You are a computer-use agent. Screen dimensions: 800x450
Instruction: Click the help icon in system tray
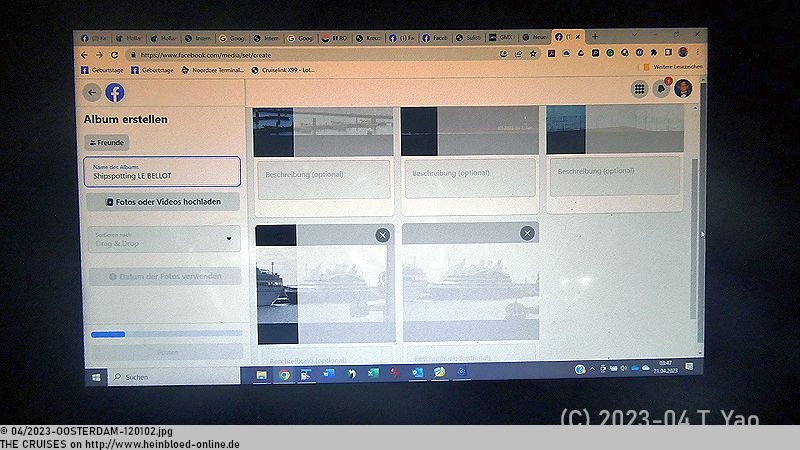pos(580,369)
